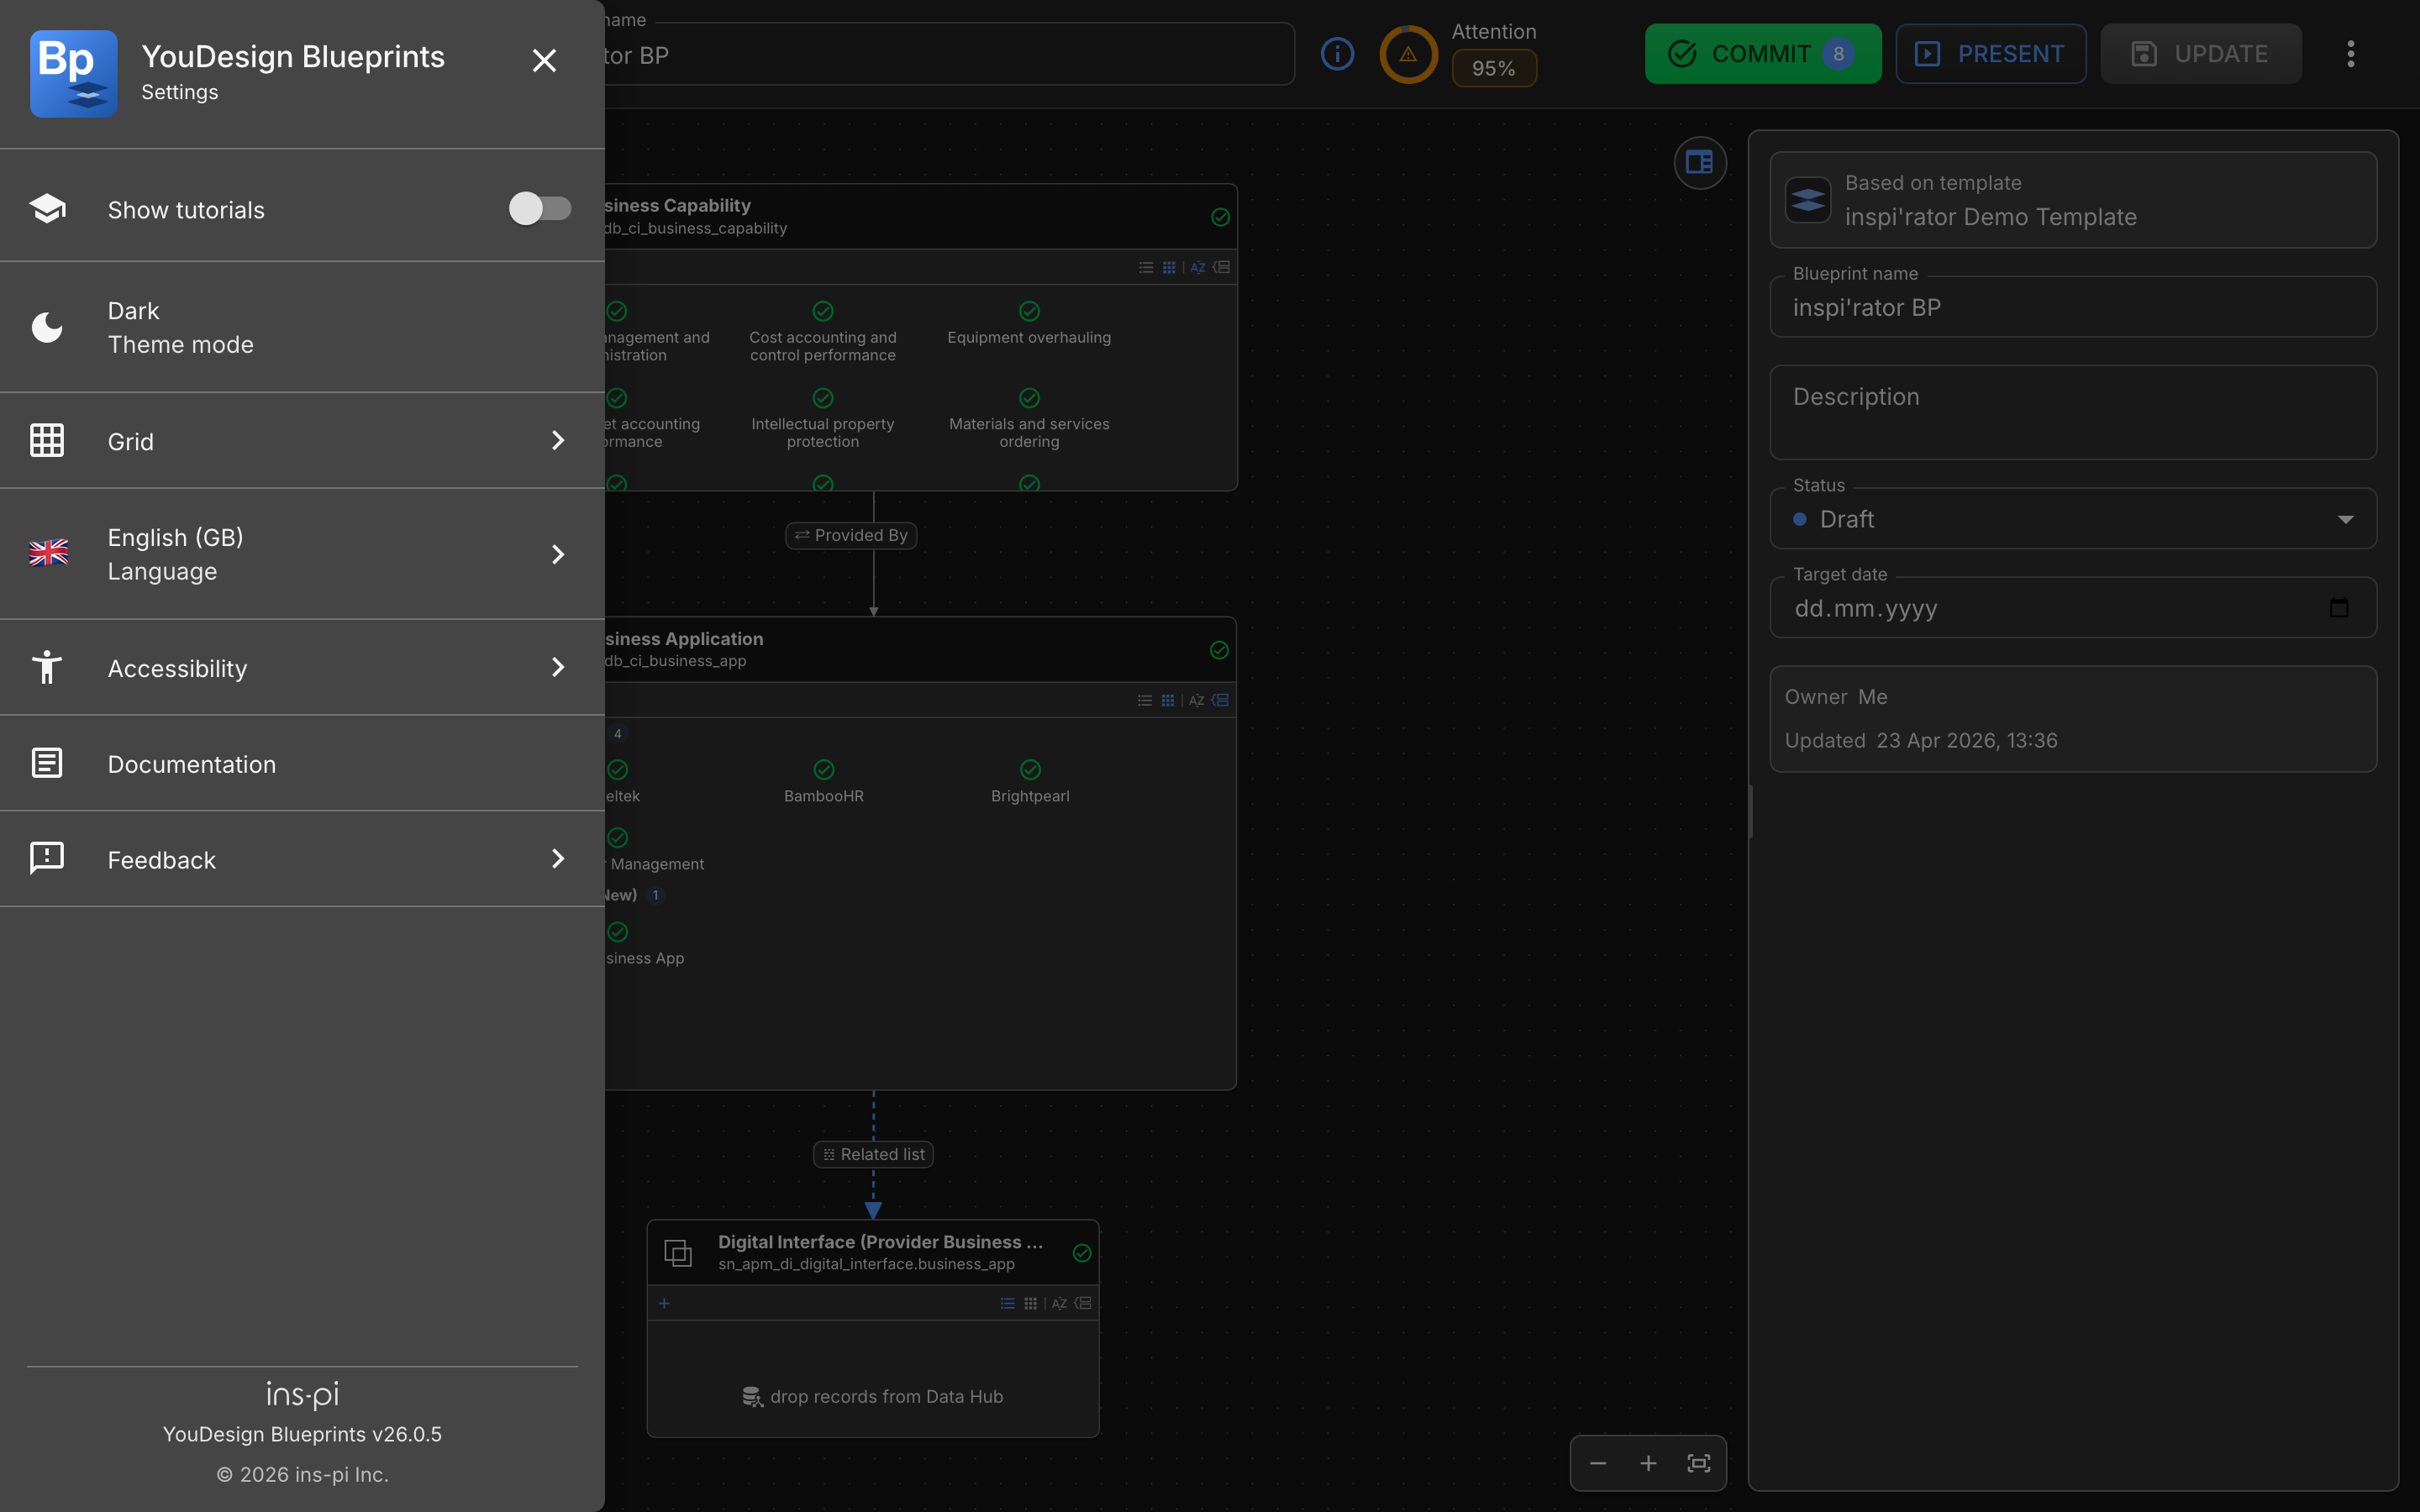
Task: Click the PRESENT button
Action: tap(1991, 54)
